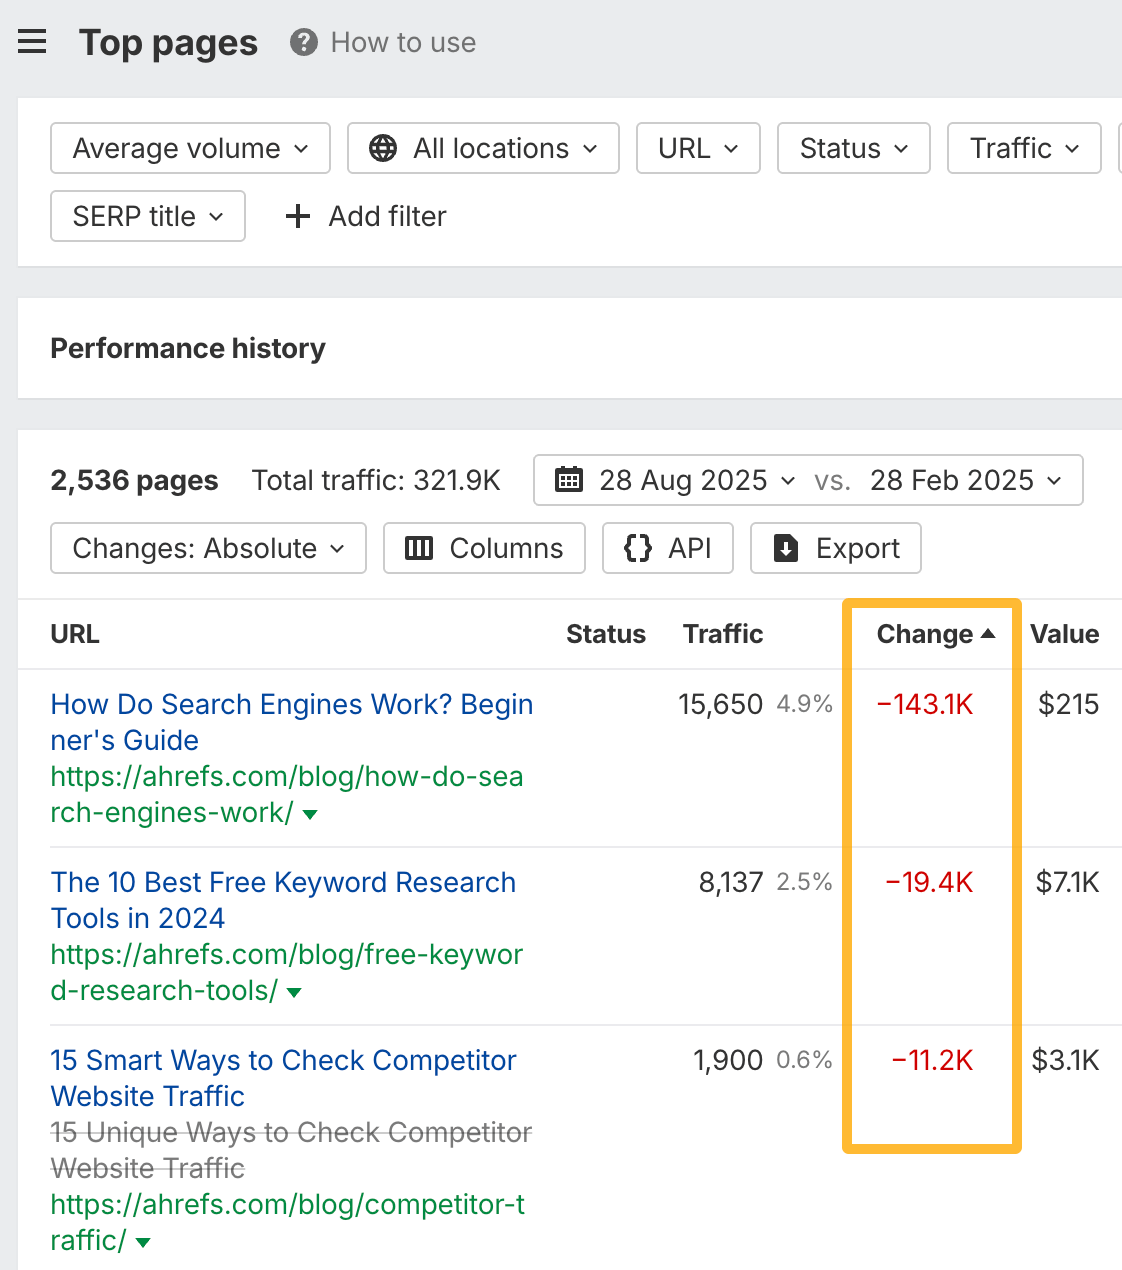This screenshot has height=1270, width=1122.
Task: Open the Average volume filter dropdown
Action: pos(189,148)
